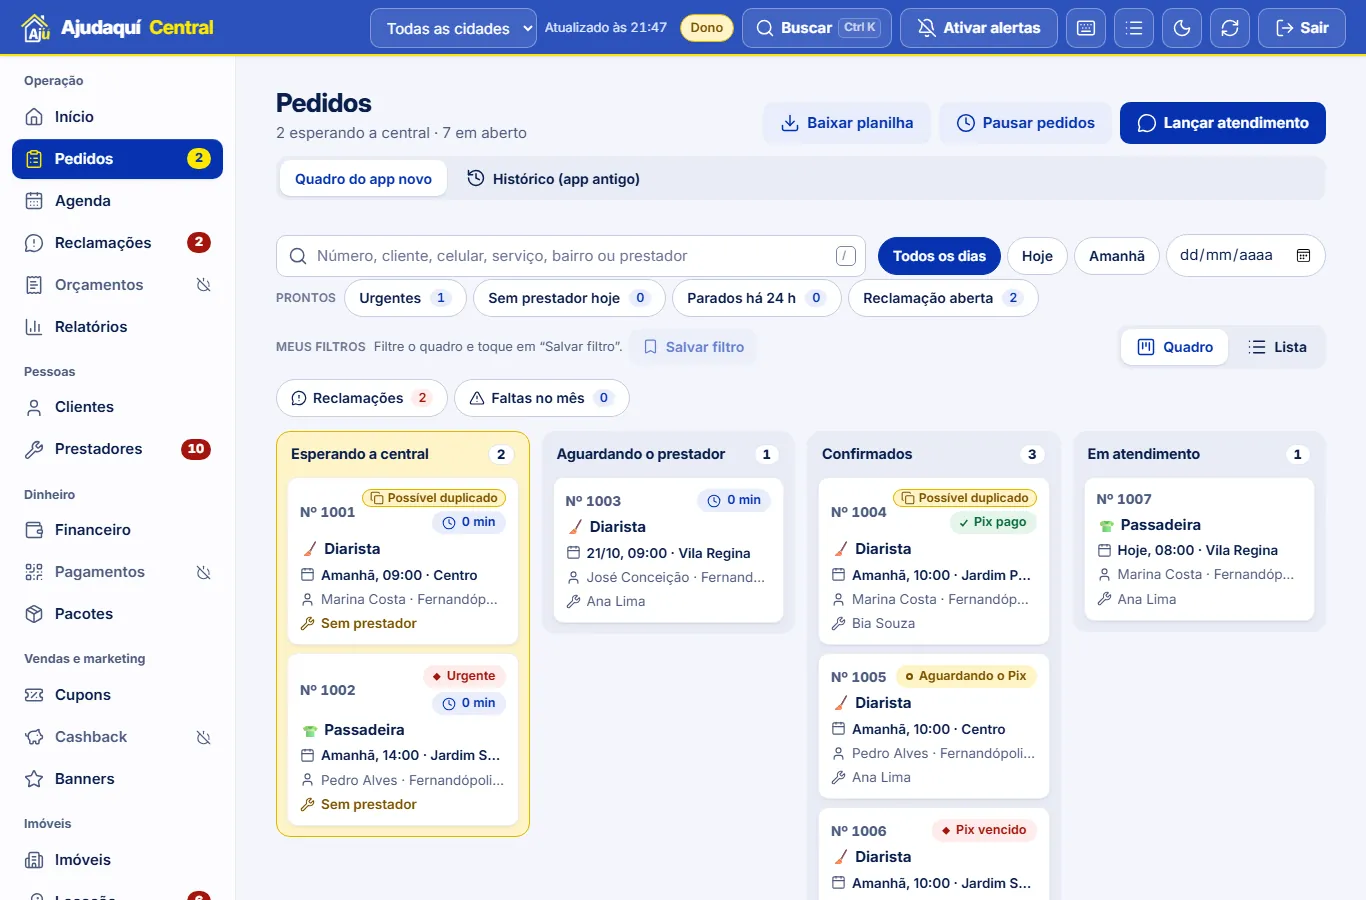Click the list density icon in header
The image size is (1366, 900).
coord(1134,28)
